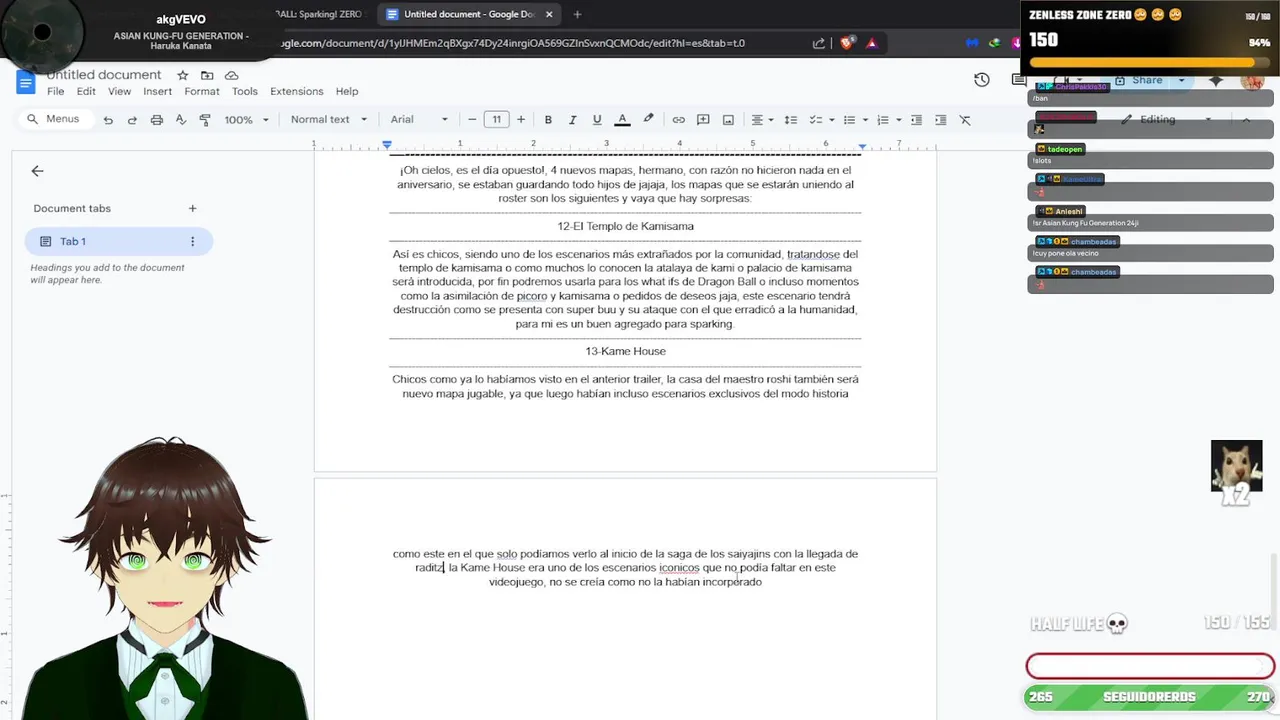Expand the Editing mode dropdown
The height and width of the screenshot is (720, 1280).
coord(1207,120)
